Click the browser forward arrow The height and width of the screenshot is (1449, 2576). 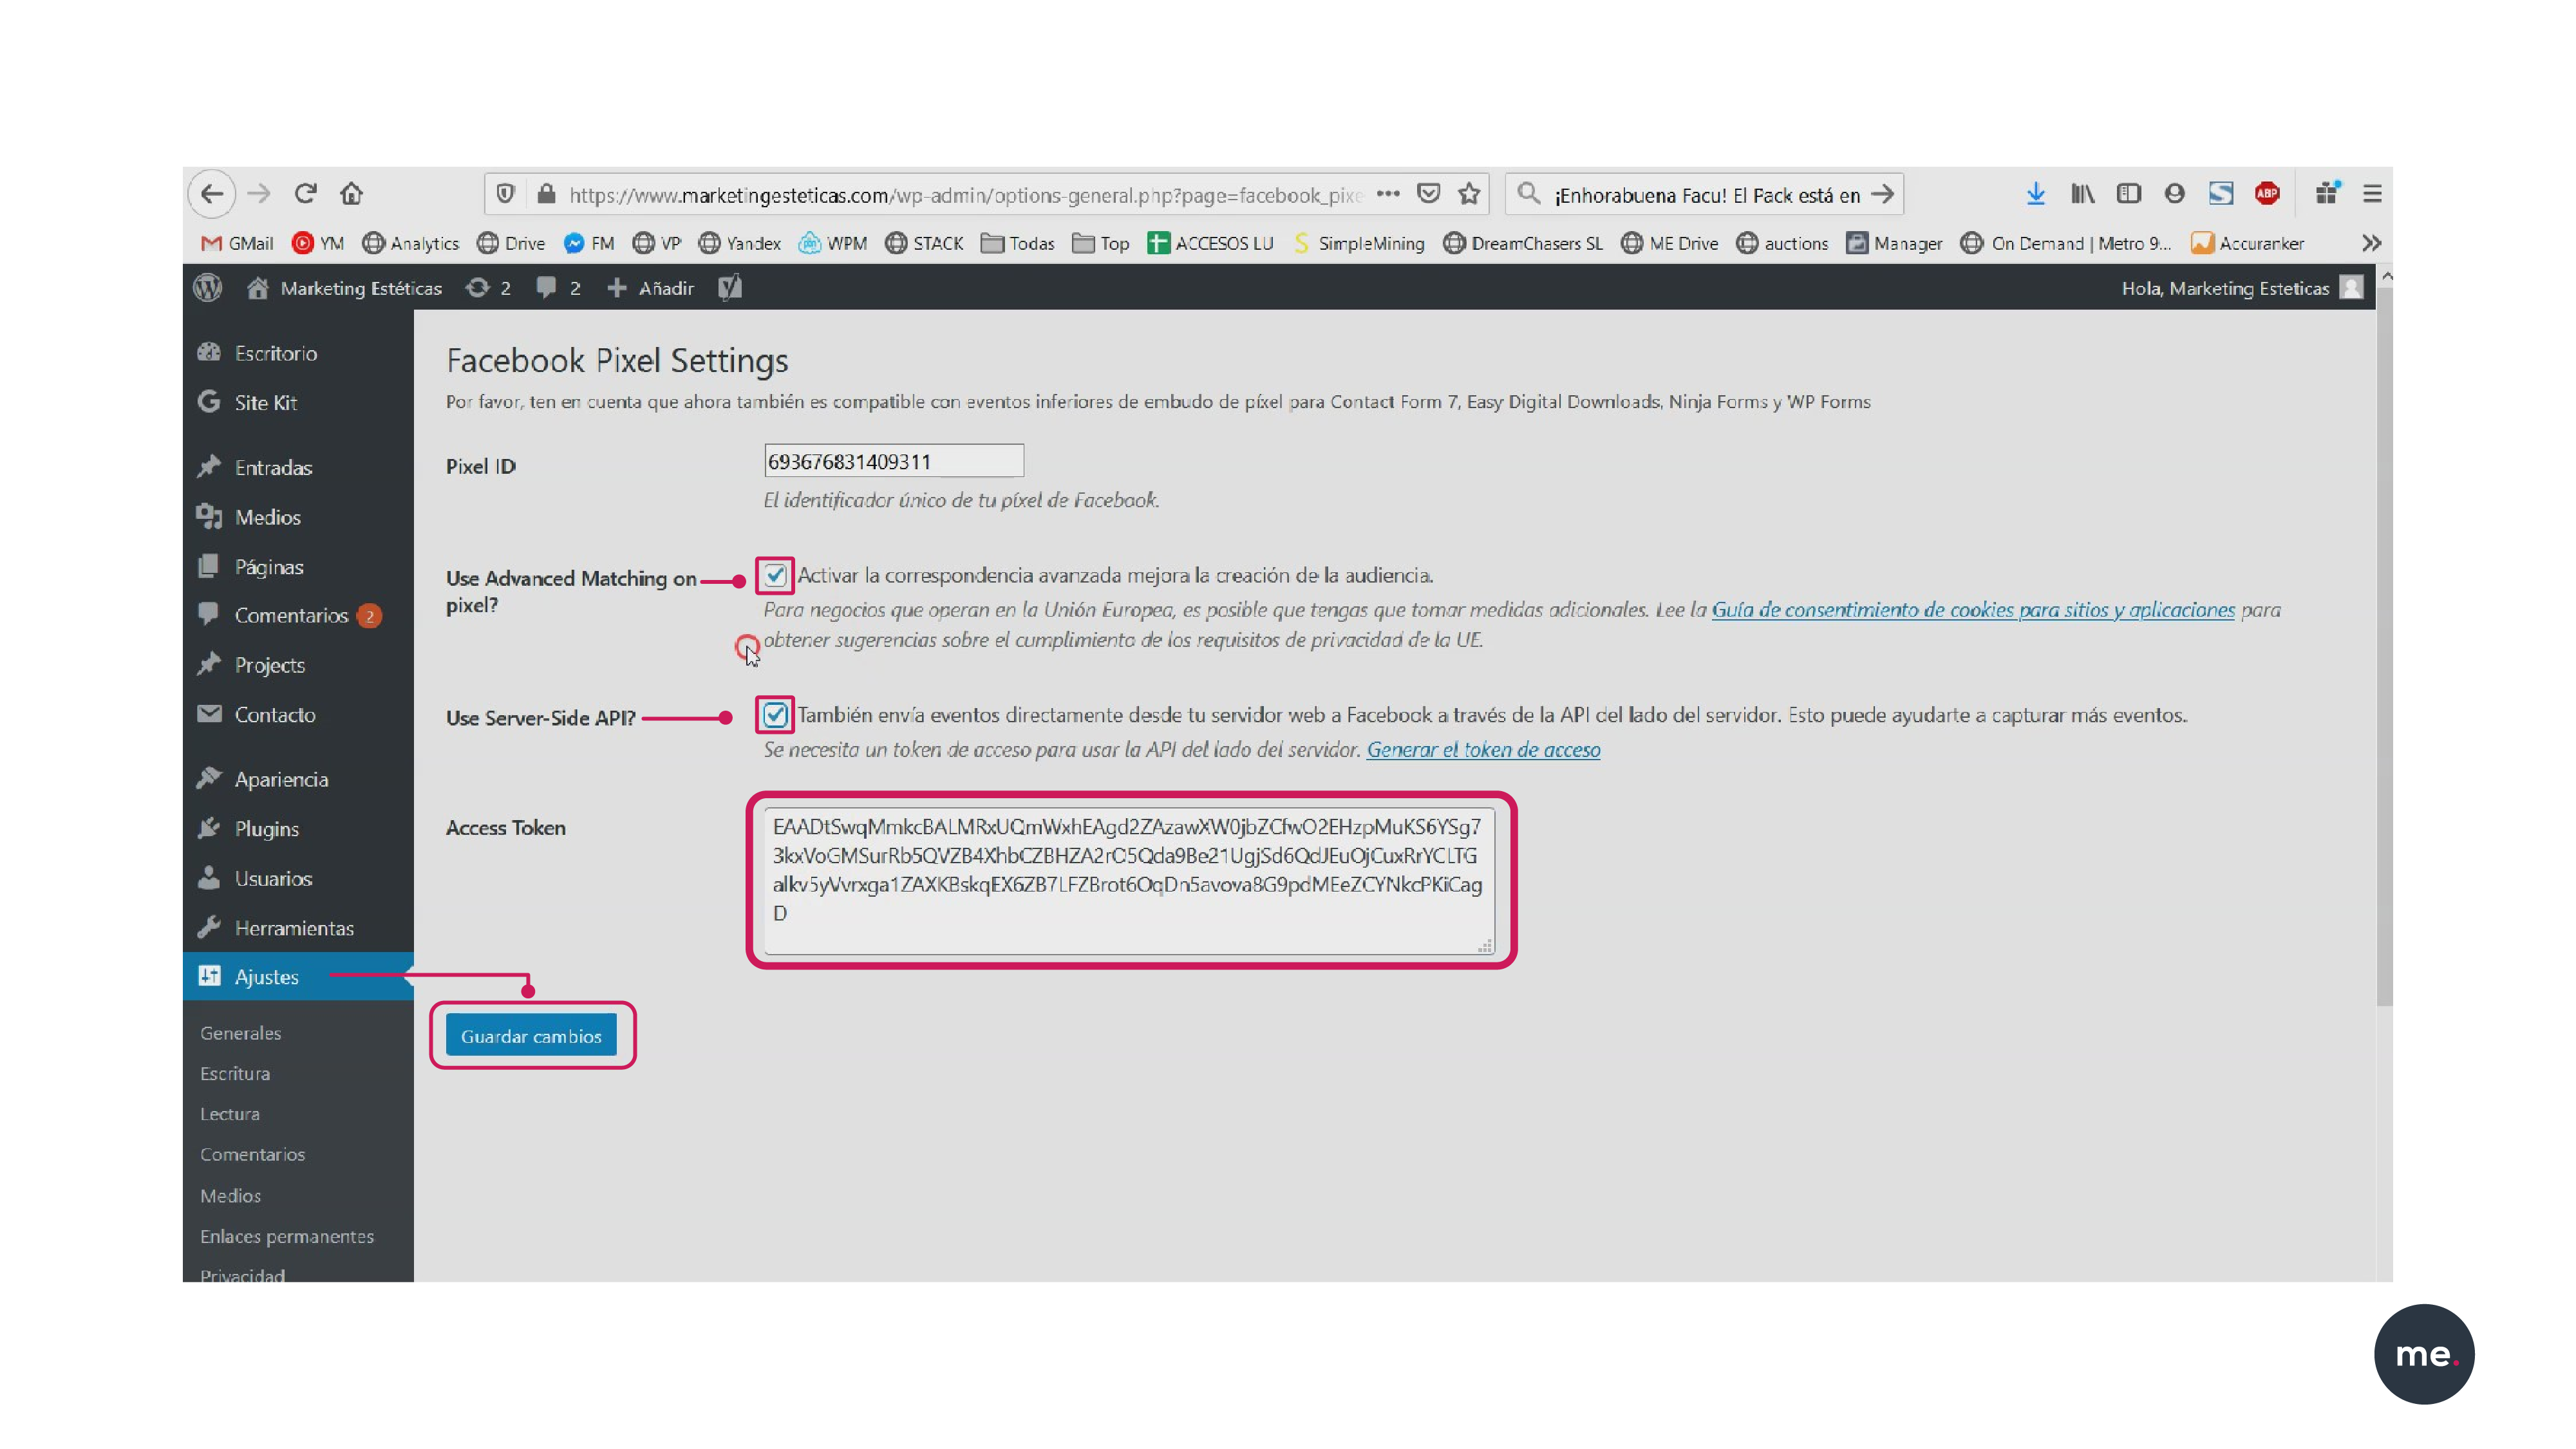click(259, 194)
